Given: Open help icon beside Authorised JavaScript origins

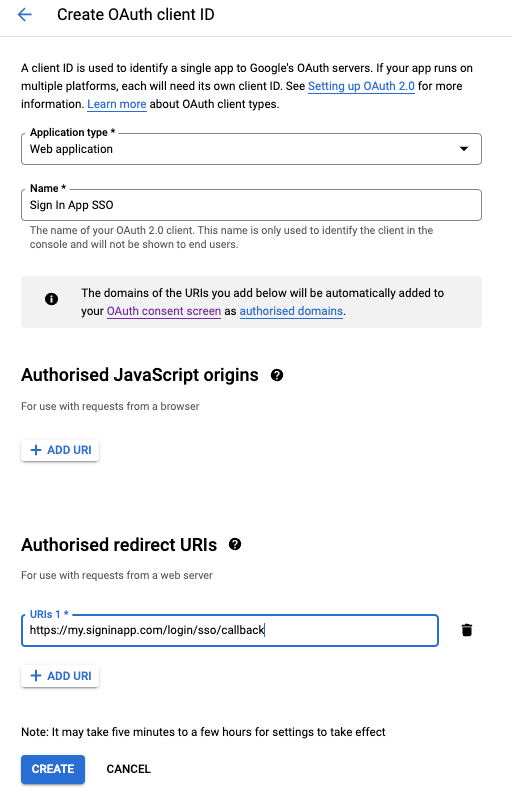Looking at the screenshot, I should pyautogui.click(x=277, y=375).
